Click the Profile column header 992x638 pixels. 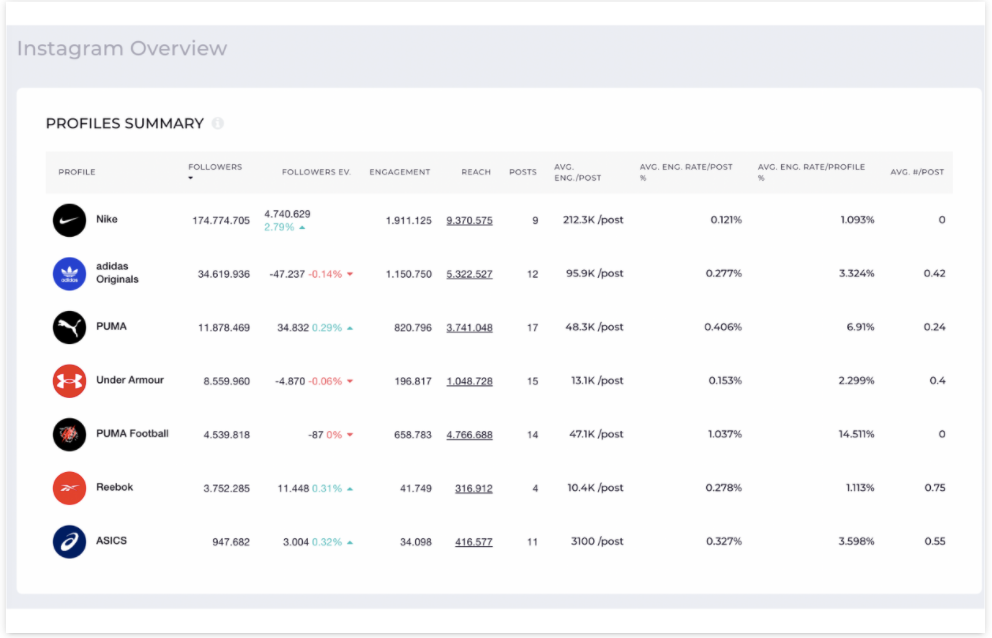[77, 172]
